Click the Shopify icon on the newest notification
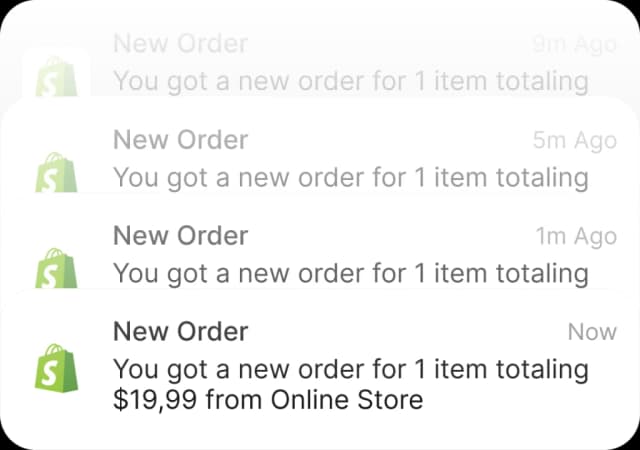The height and width of the screenshot is (450, 640). pos(56,366)
